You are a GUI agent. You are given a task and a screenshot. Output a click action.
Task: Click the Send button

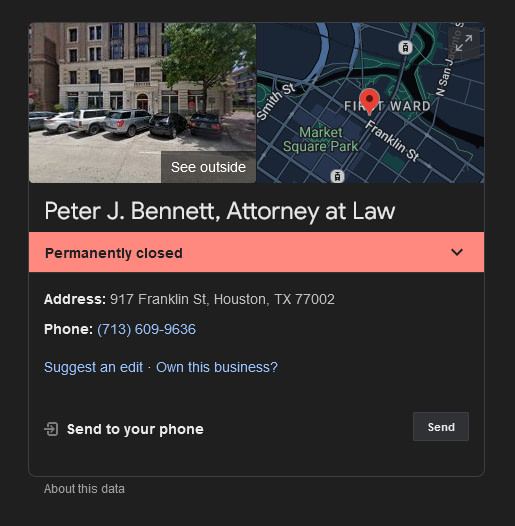pyautogui.click(x=441, y=427)
